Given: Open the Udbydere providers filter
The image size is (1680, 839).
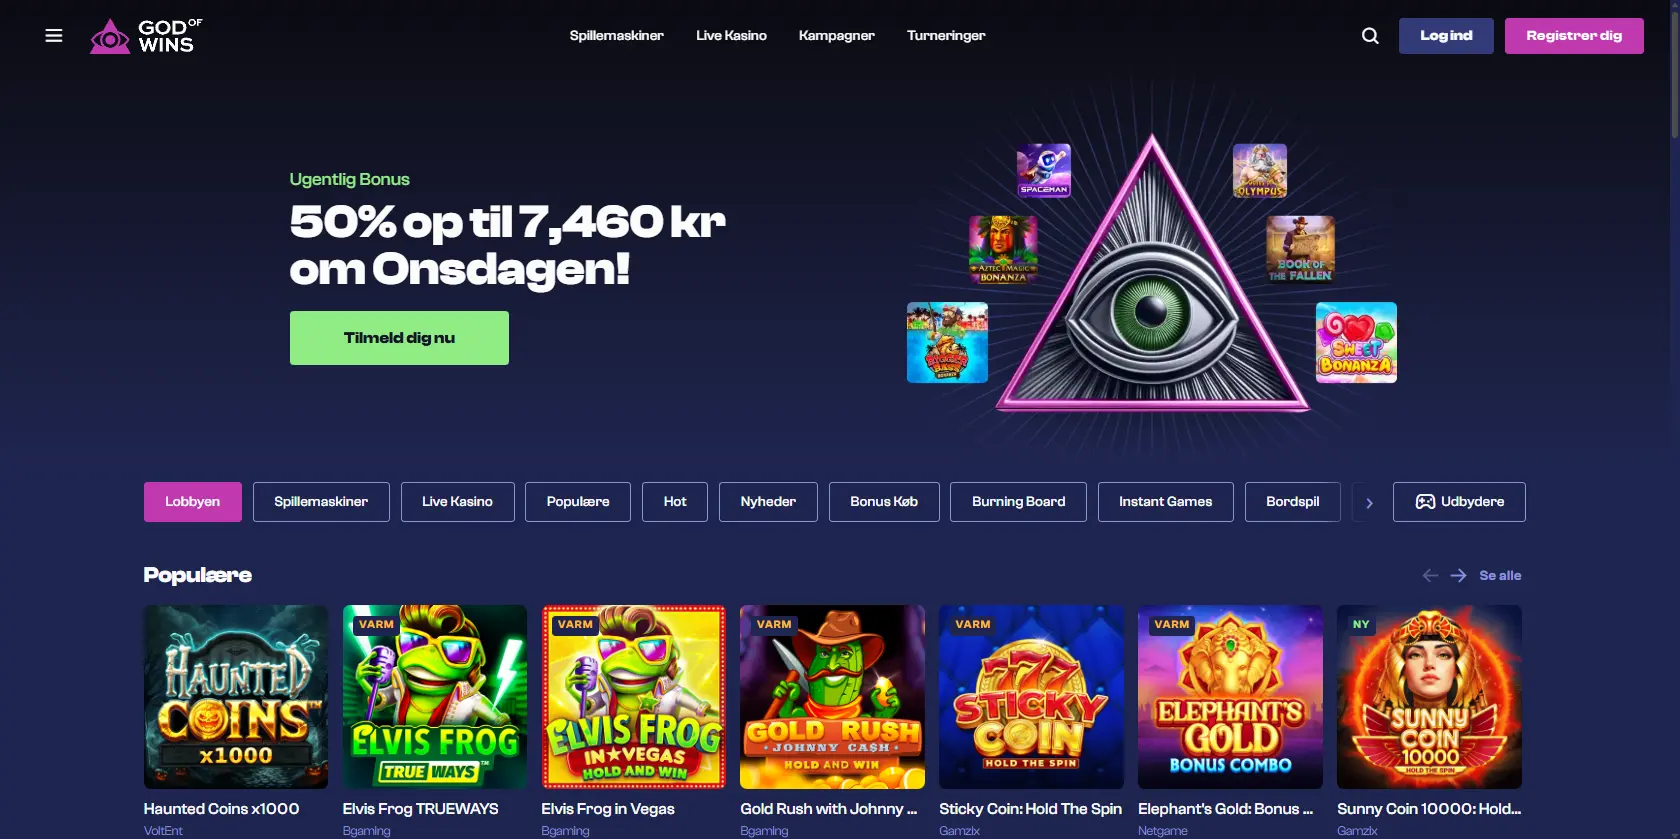Looking at the screenshot, I should tap(1459, 502).
